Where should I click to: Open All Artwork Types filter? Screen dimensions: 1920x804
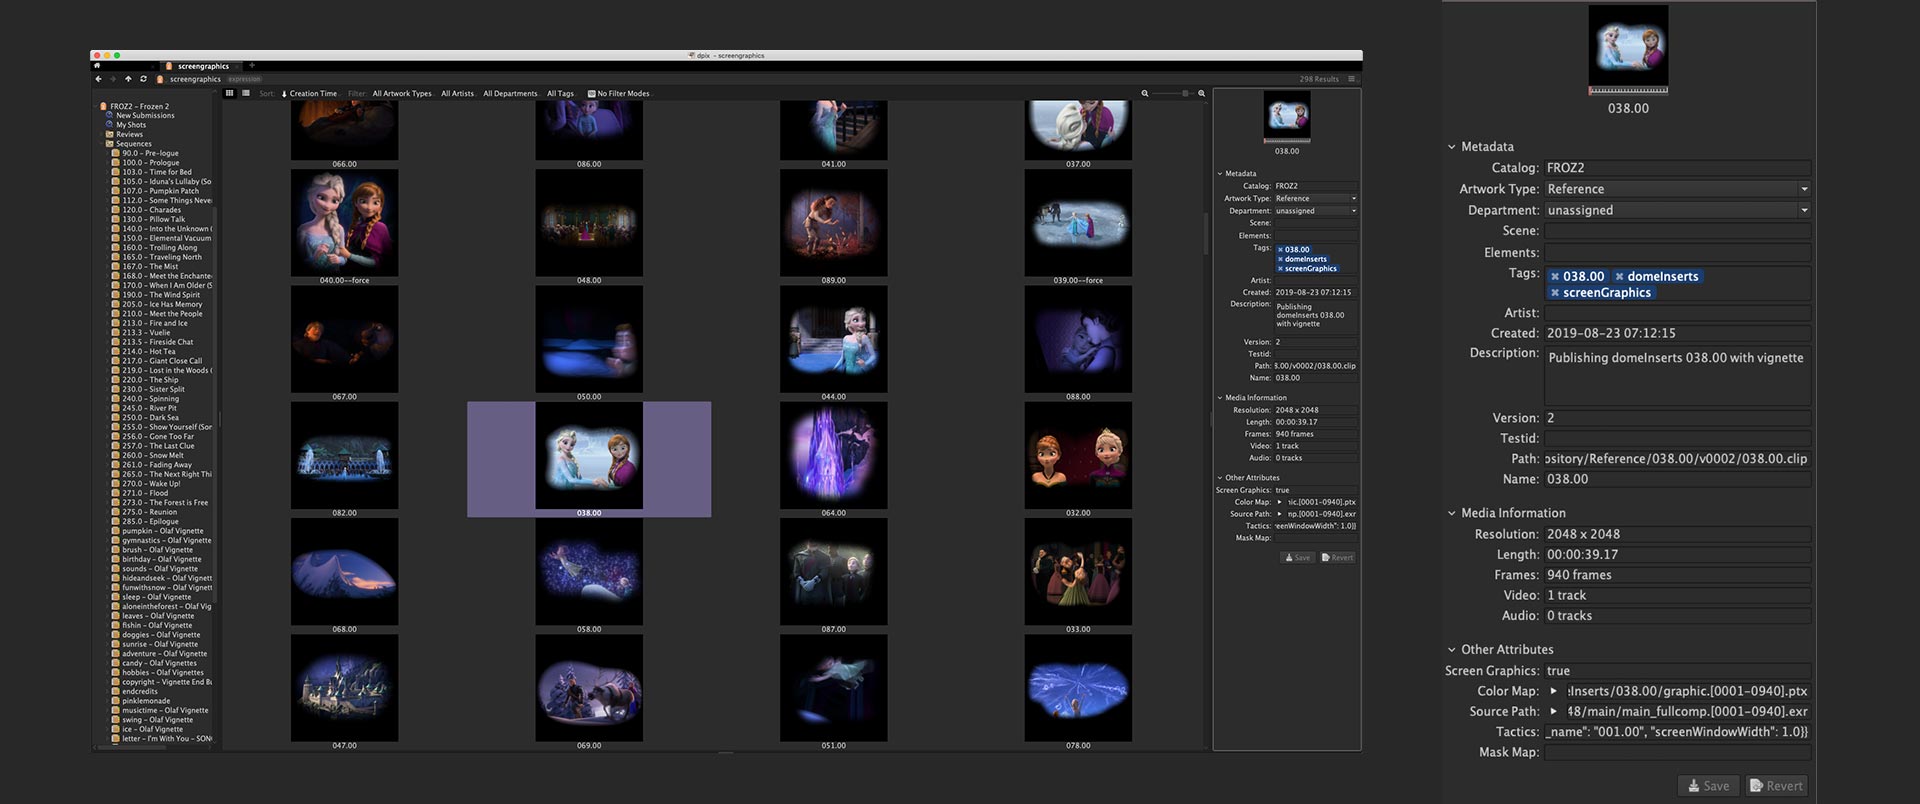402,94
